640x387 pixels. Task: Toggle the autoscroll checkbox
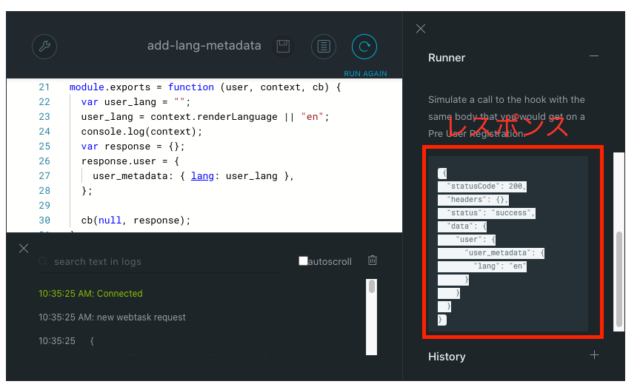[303, 261]
